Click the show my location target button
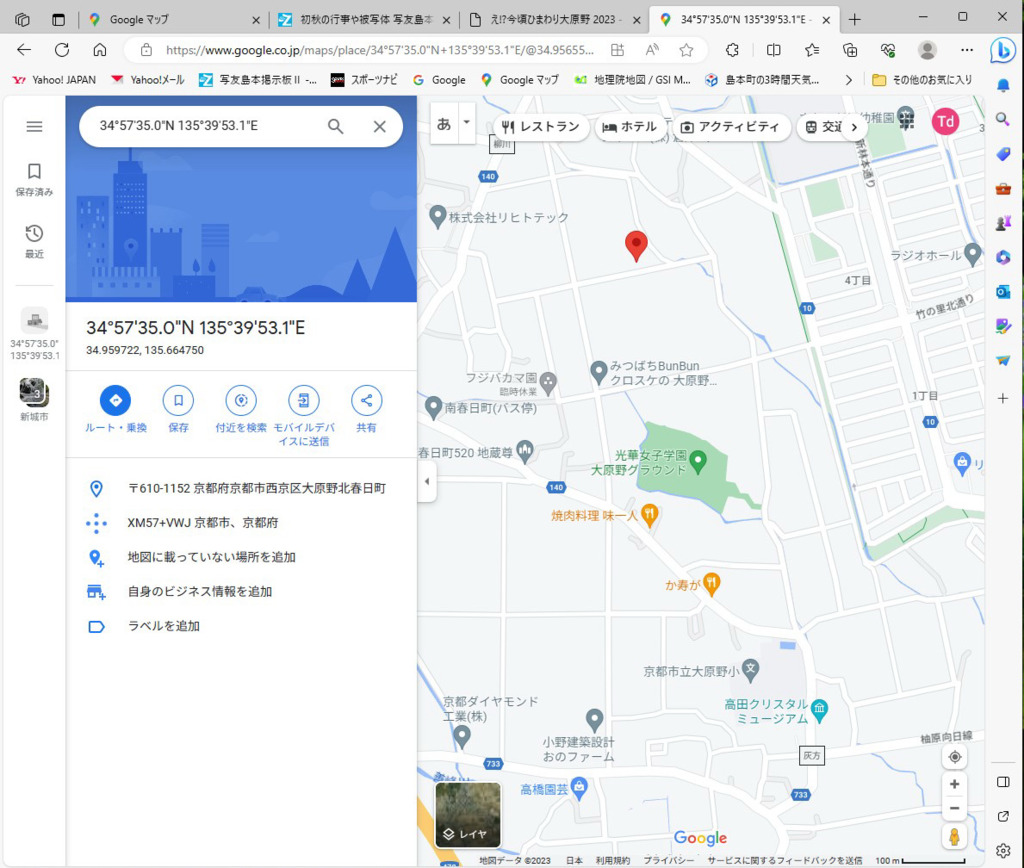Viewport: 1024px width, 868px height. pos(954,757)
